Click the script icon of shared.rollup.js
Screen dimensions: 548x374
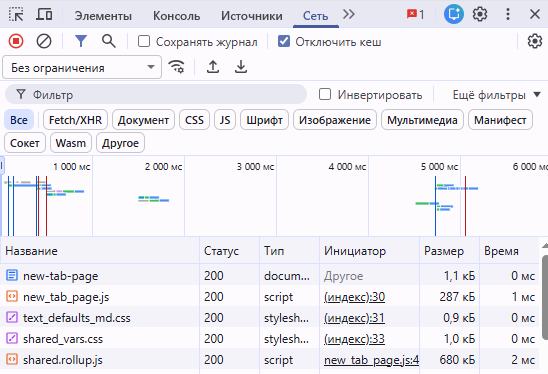pyautogui.click(x=12, y=359)
